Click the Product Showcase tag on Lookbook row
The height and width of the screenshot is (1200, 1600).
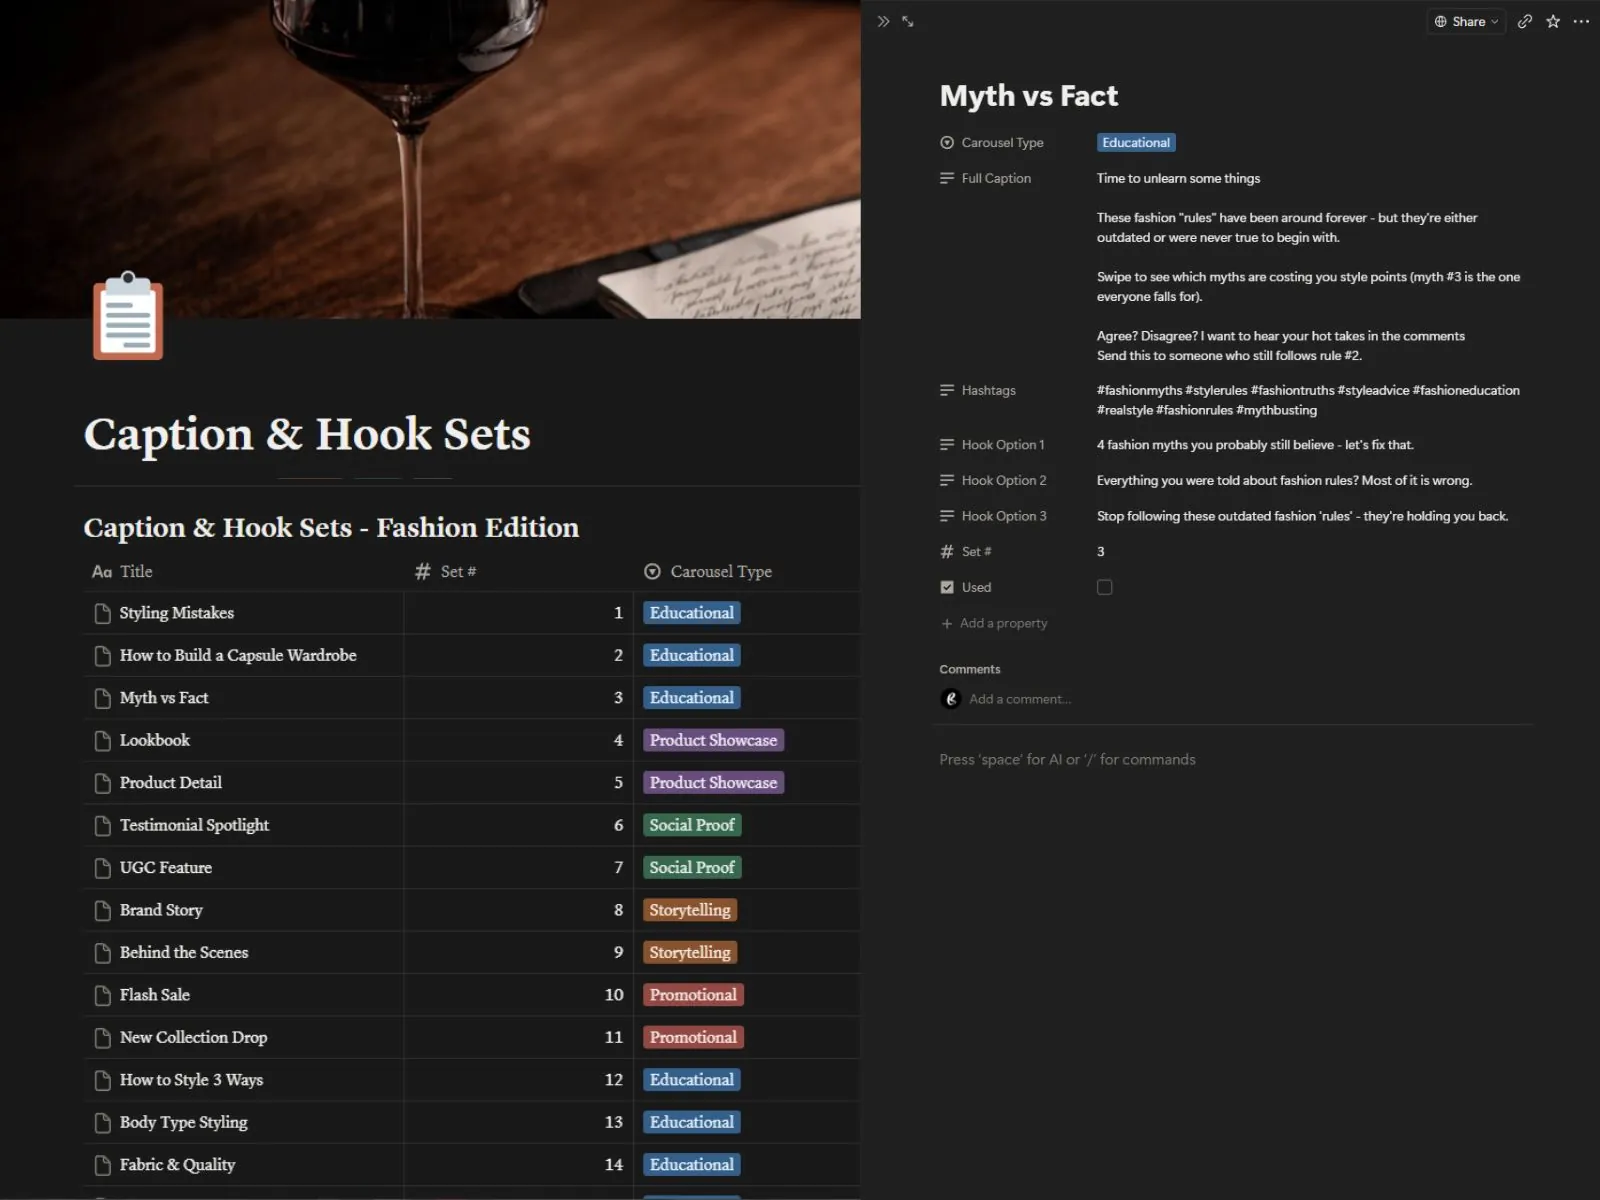[x=713, y=740]
